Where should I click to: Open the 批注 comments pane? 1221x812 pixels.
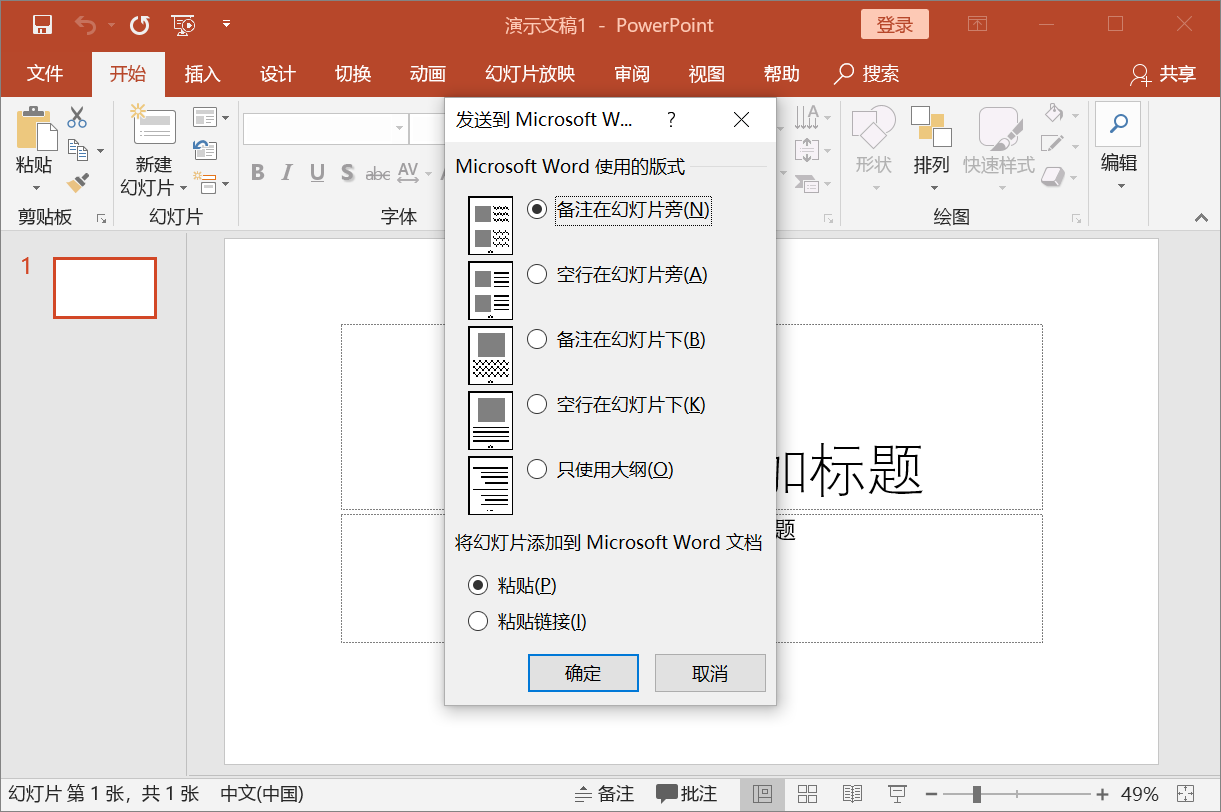[x=687, y=794]
